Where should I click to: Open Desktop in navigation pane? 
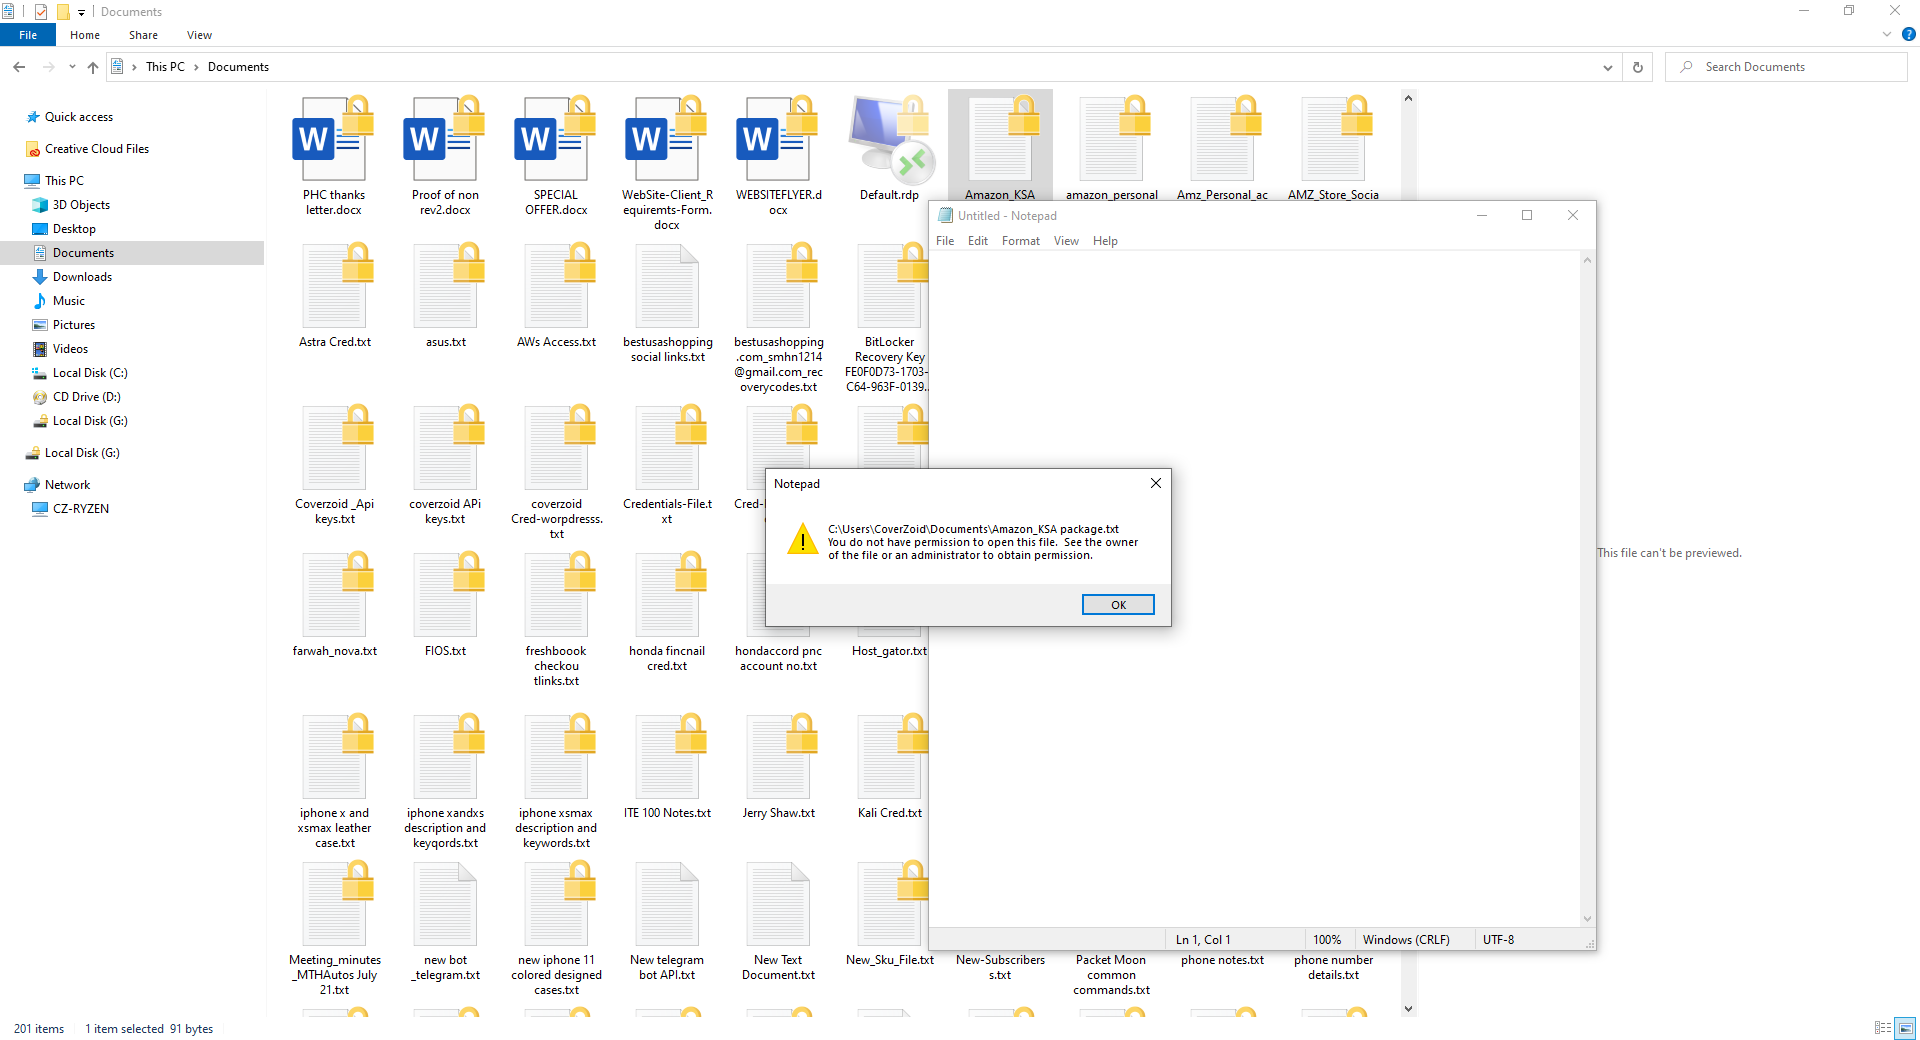(74, 229)
